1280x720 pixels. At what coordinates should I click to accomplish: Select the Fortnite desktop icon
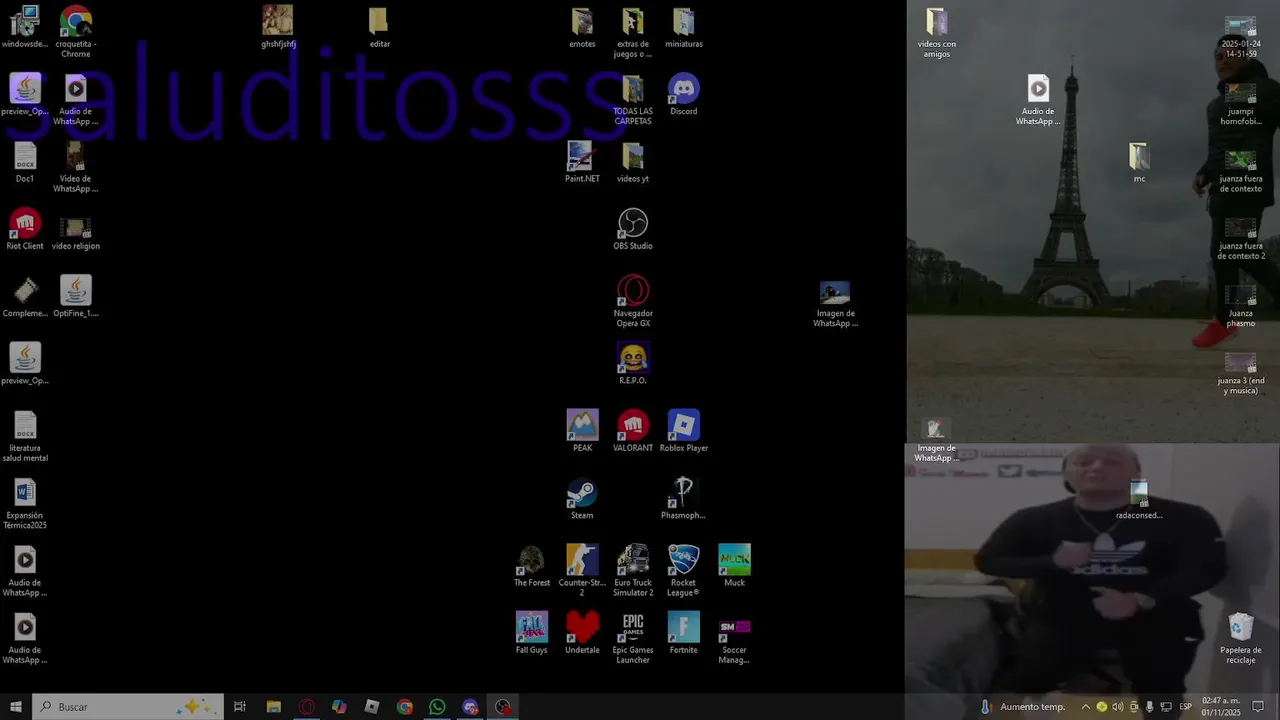point(684,633)
